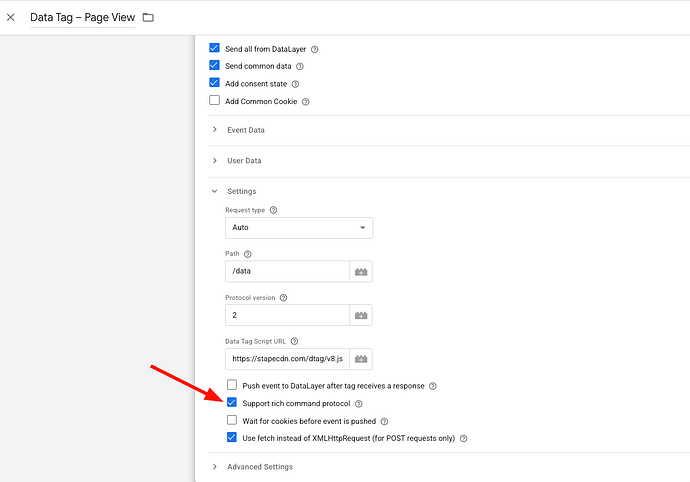Click help icon beside Support rich command protocol
The height and width of the screenshot is (482, 690).
[359, 404]
